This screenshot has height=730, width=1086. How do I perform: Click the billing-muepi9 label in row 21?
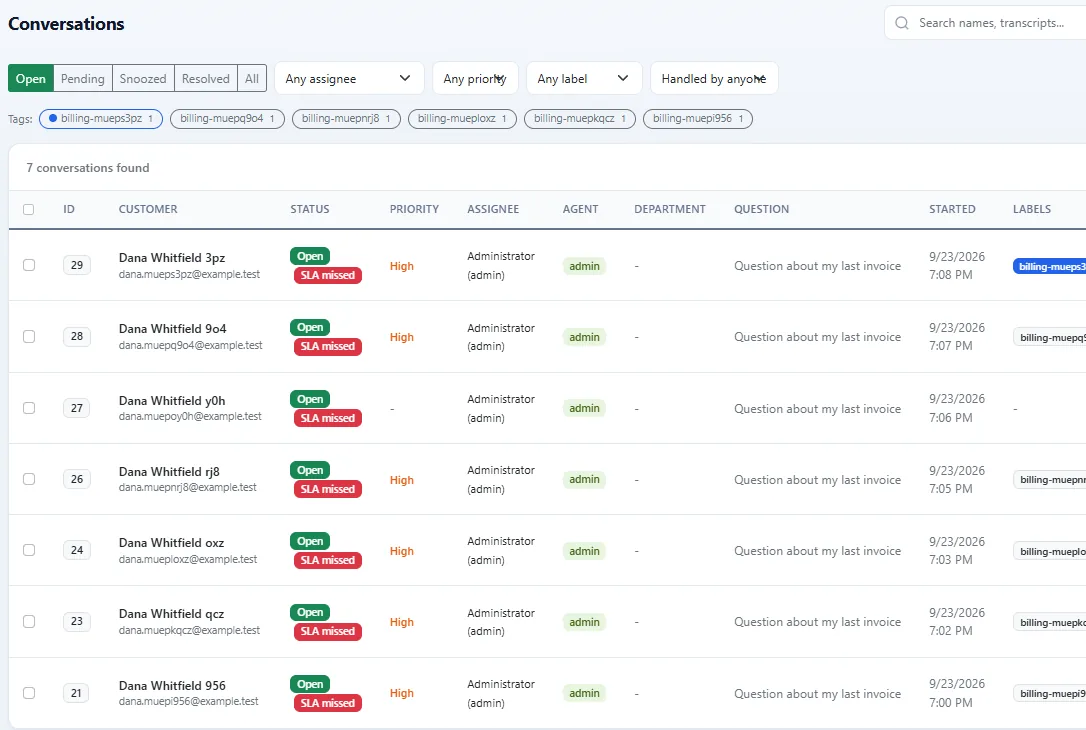[x=1050, y=693]
